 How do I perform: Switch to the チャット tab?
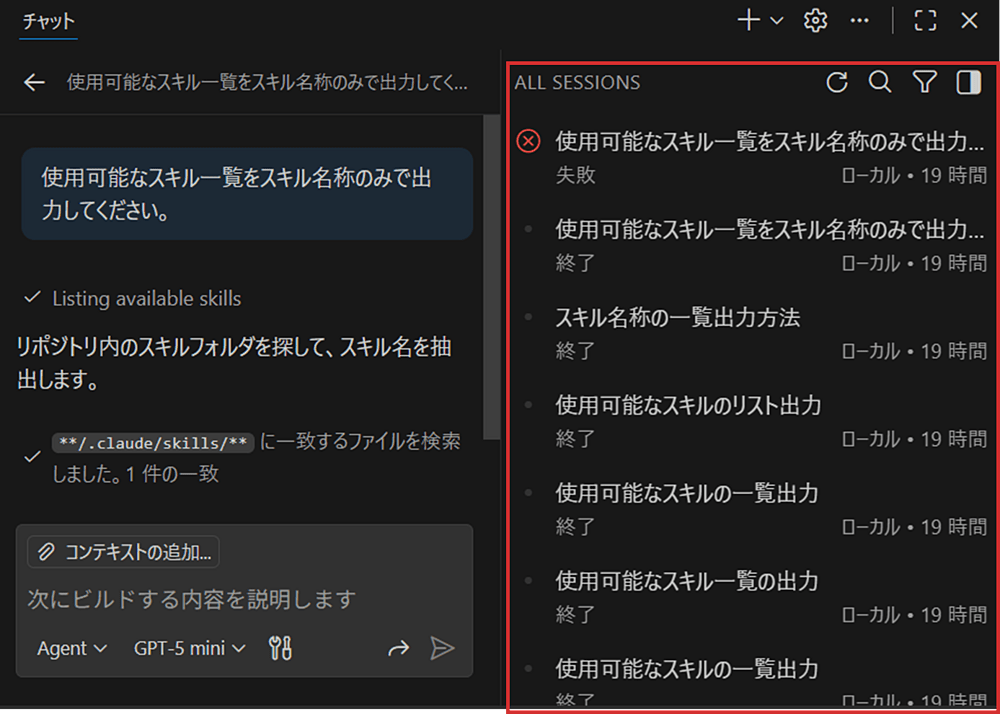coord(48,20)
